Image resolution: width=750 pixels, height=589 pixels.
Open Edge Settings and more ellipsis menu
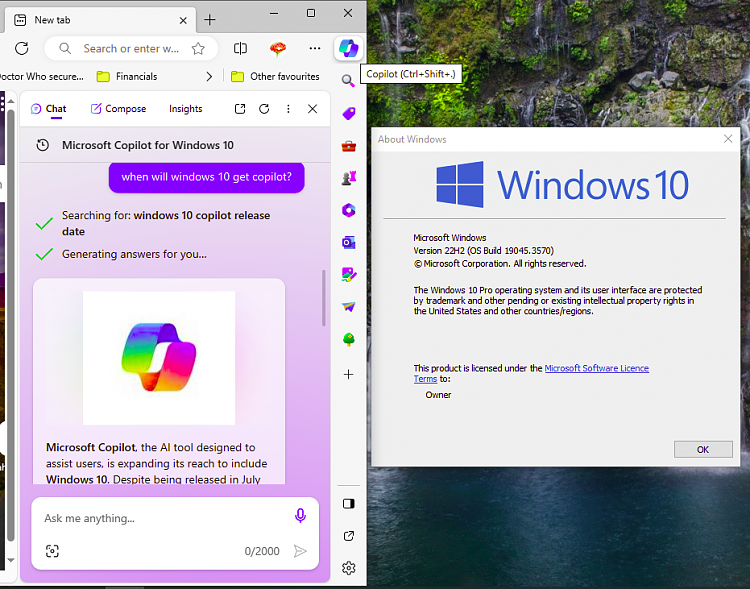[315, 48]
